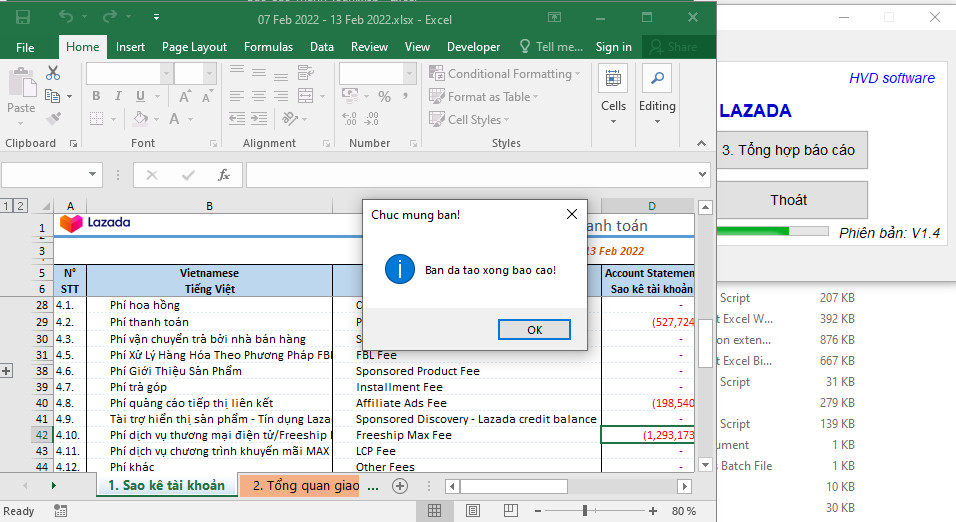This screenshot has width=956, height=522.
Task: Close the Chuc mung ban dialog
Action: click(571, 214)
